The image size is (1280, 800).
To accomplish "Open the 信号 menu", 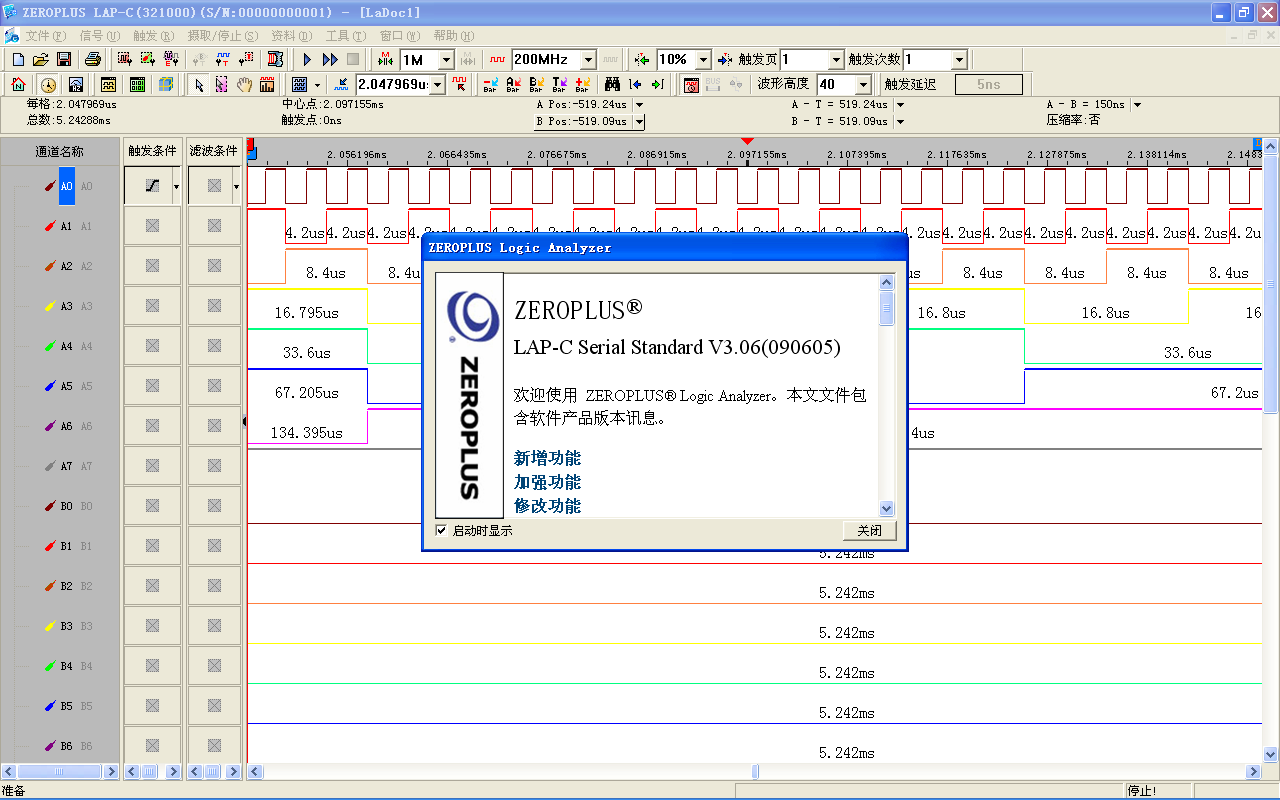I will (99, 36).
